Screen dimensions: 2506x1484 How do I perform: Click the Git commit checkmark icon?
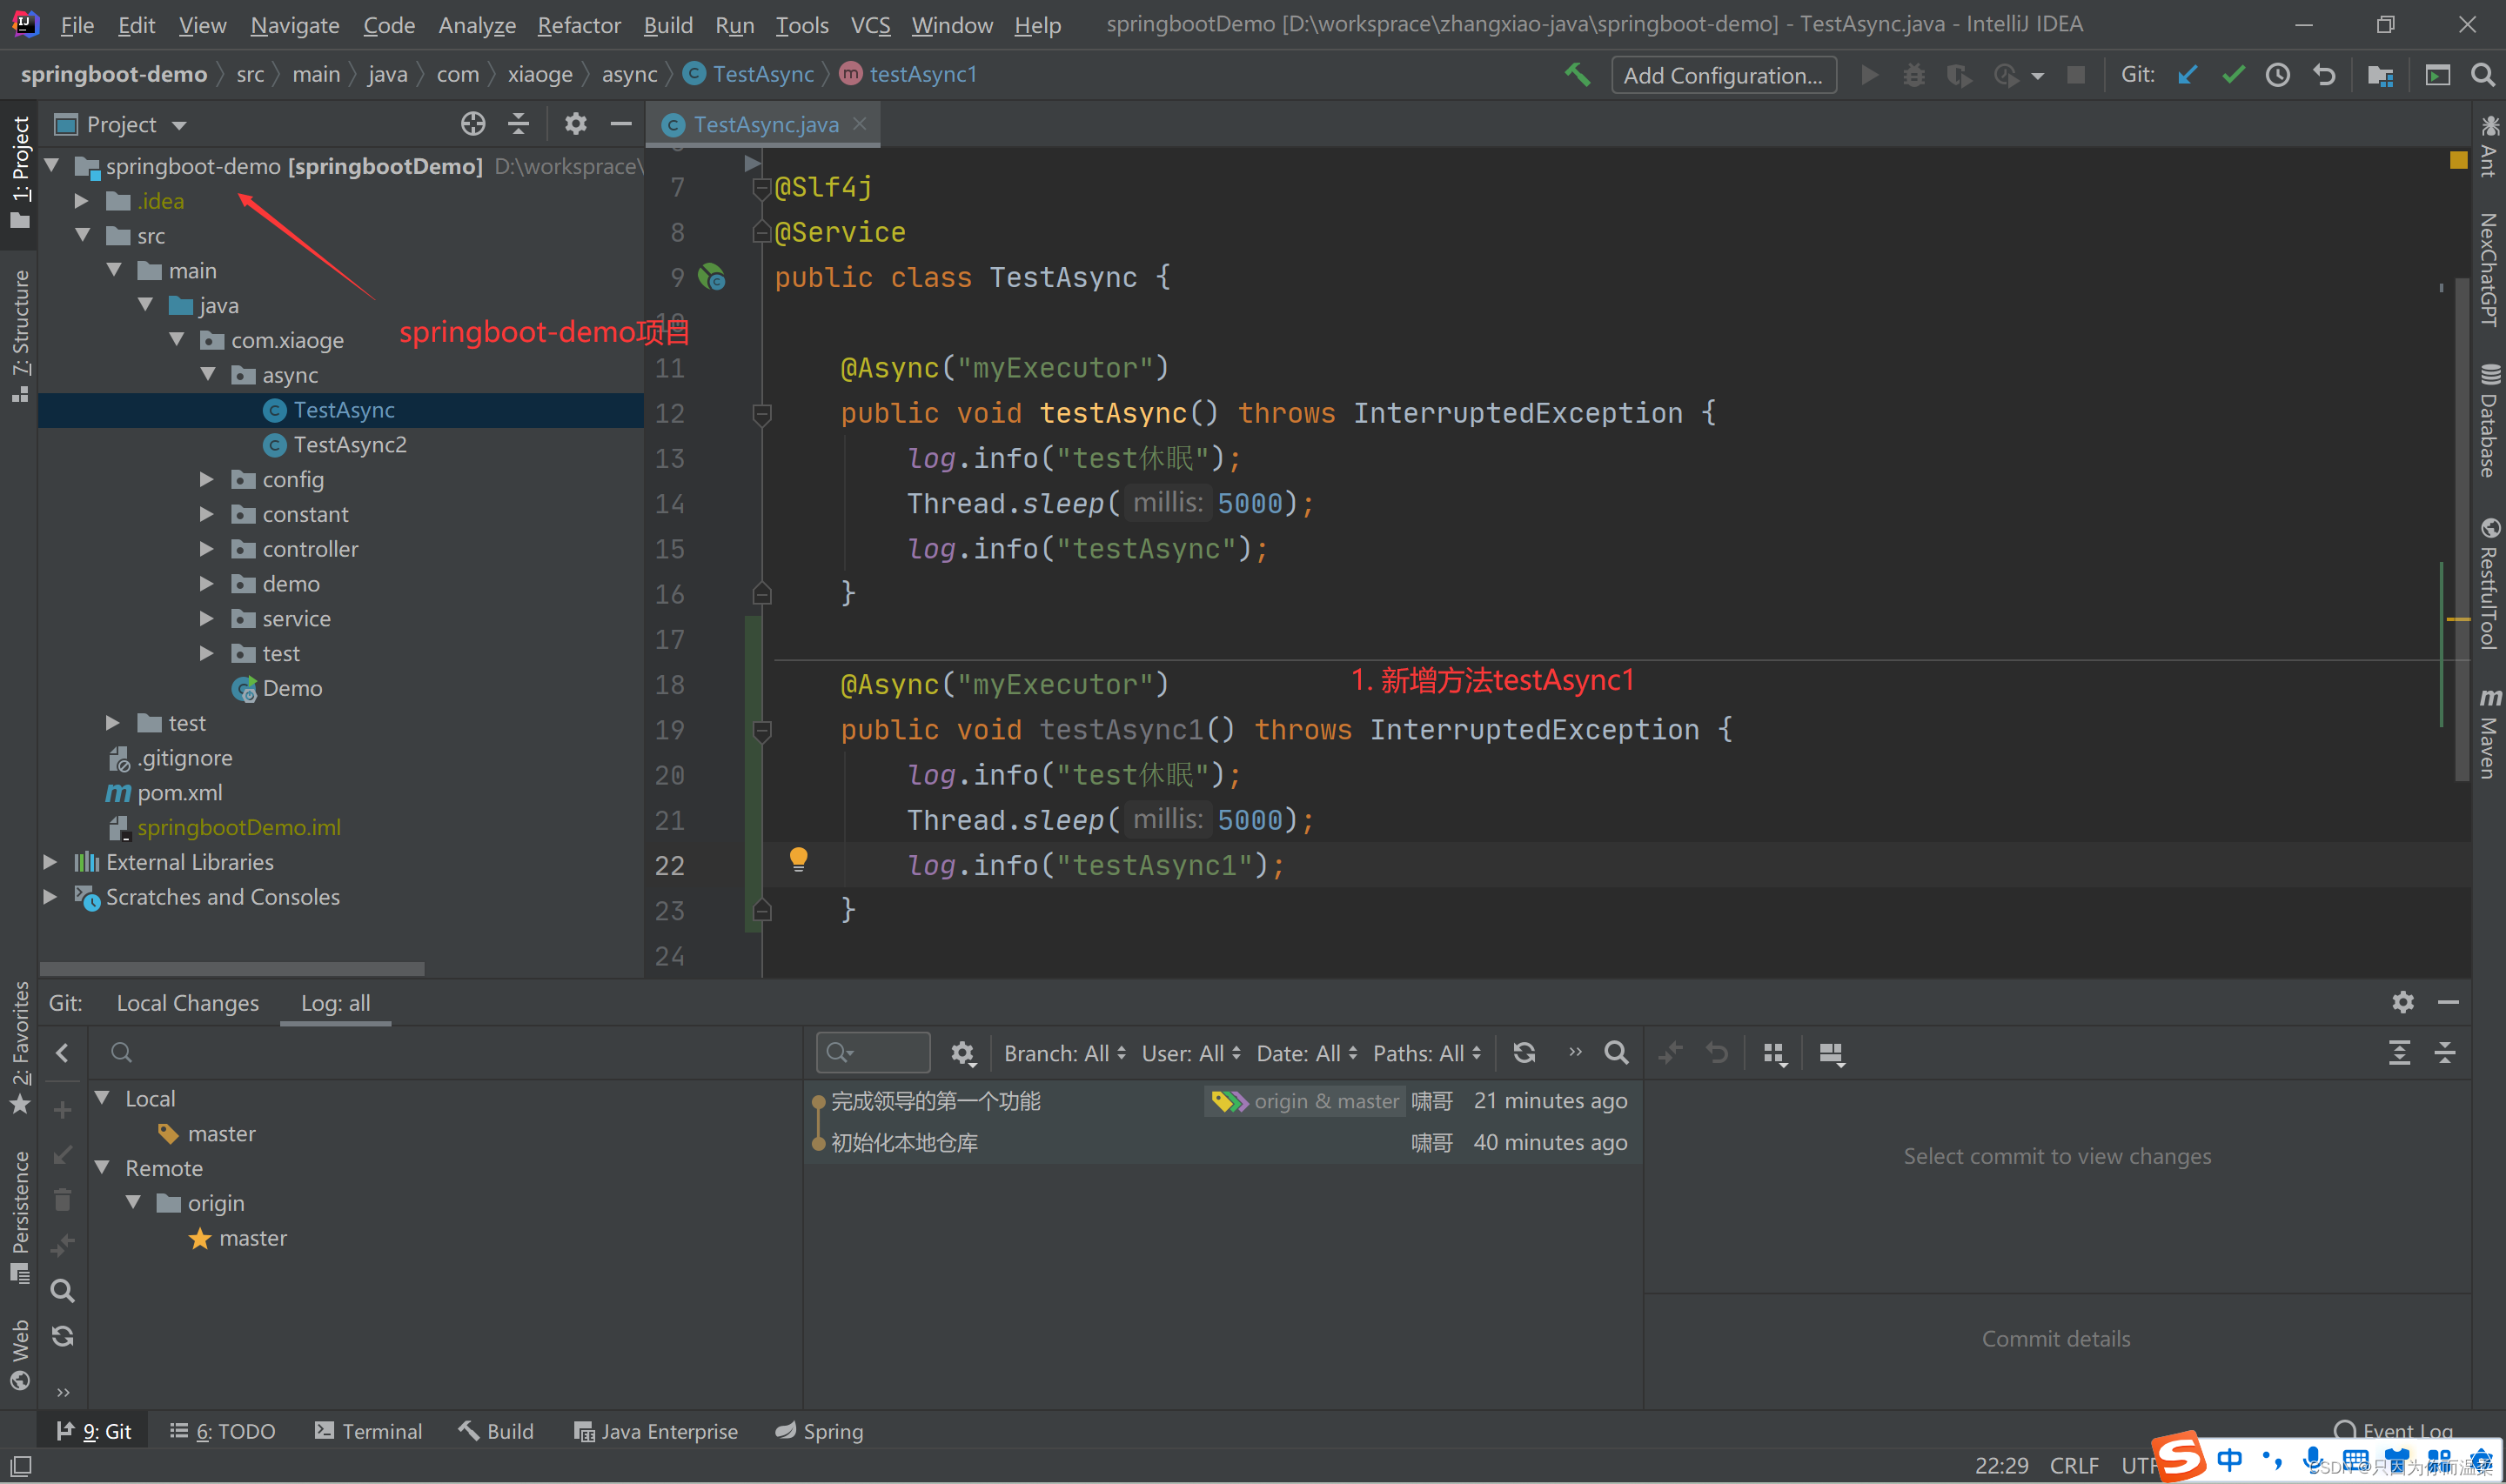pos(2233,75)
